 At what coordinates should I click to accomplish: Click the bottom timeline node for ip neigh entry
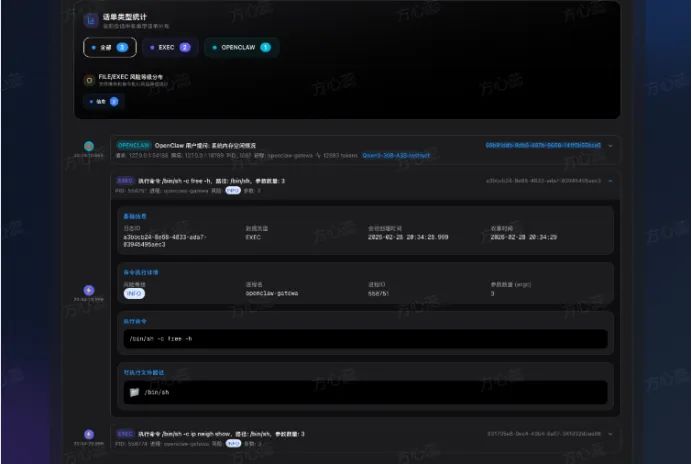click(89, 434)
